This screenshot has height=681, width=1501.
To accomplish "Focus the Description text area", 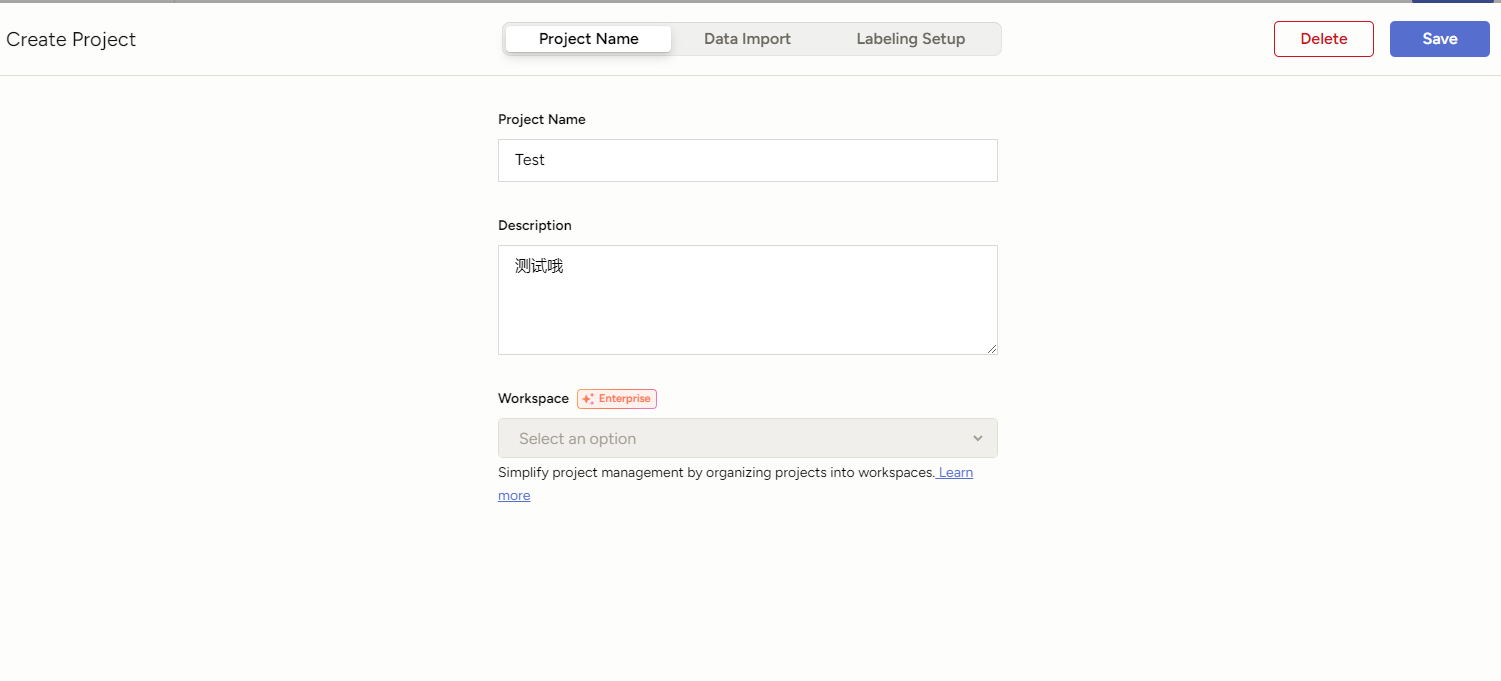I will (x=747, y=310).
